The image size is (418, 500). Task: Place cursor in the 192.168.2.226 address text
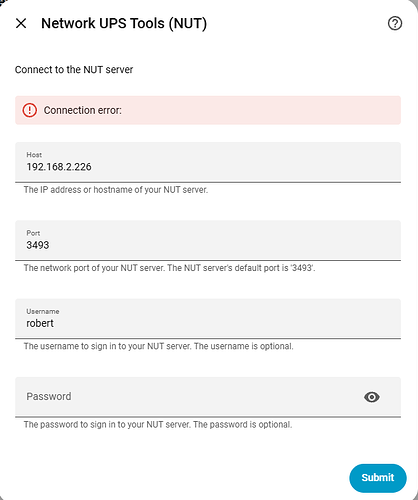59,167
